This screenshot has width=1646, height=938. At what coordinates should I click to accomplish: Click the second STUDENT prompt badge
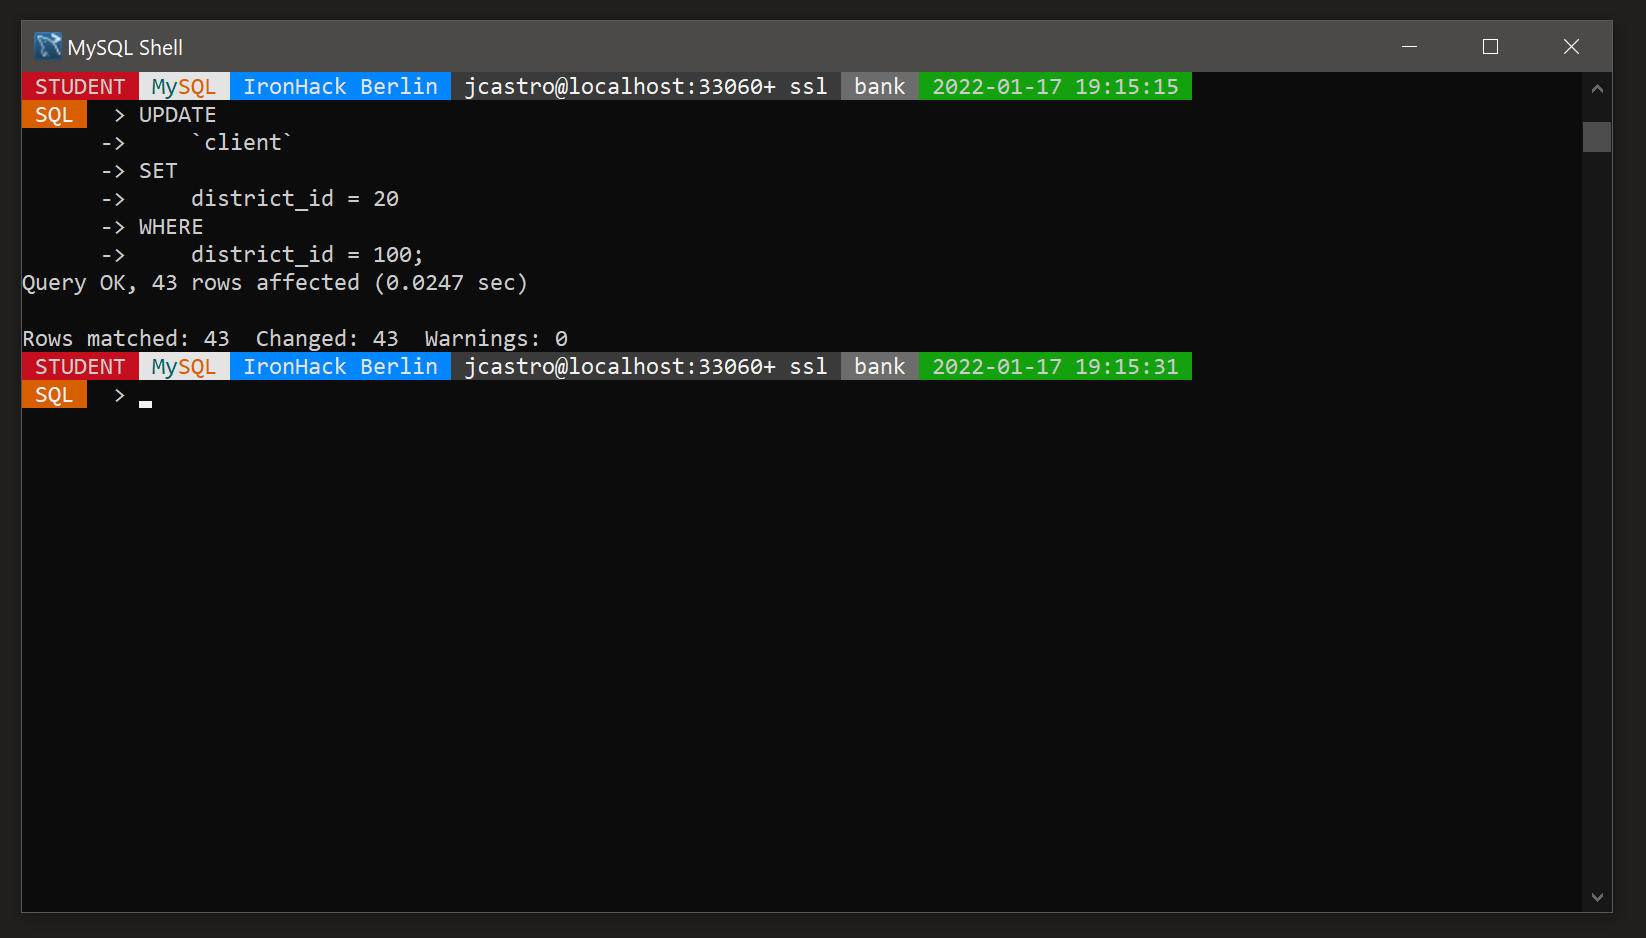pos(78,366)
